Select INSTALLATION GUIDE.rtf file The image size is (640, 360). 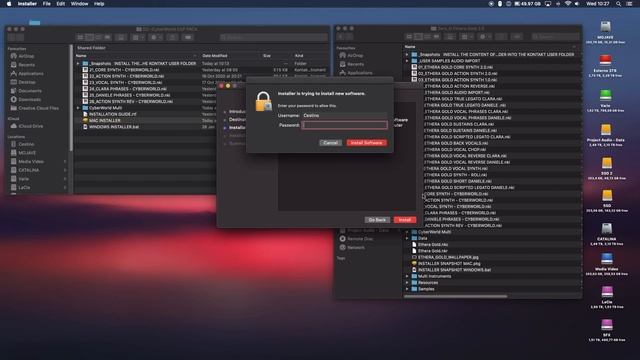pyautogui.click(x=112, y=114)
